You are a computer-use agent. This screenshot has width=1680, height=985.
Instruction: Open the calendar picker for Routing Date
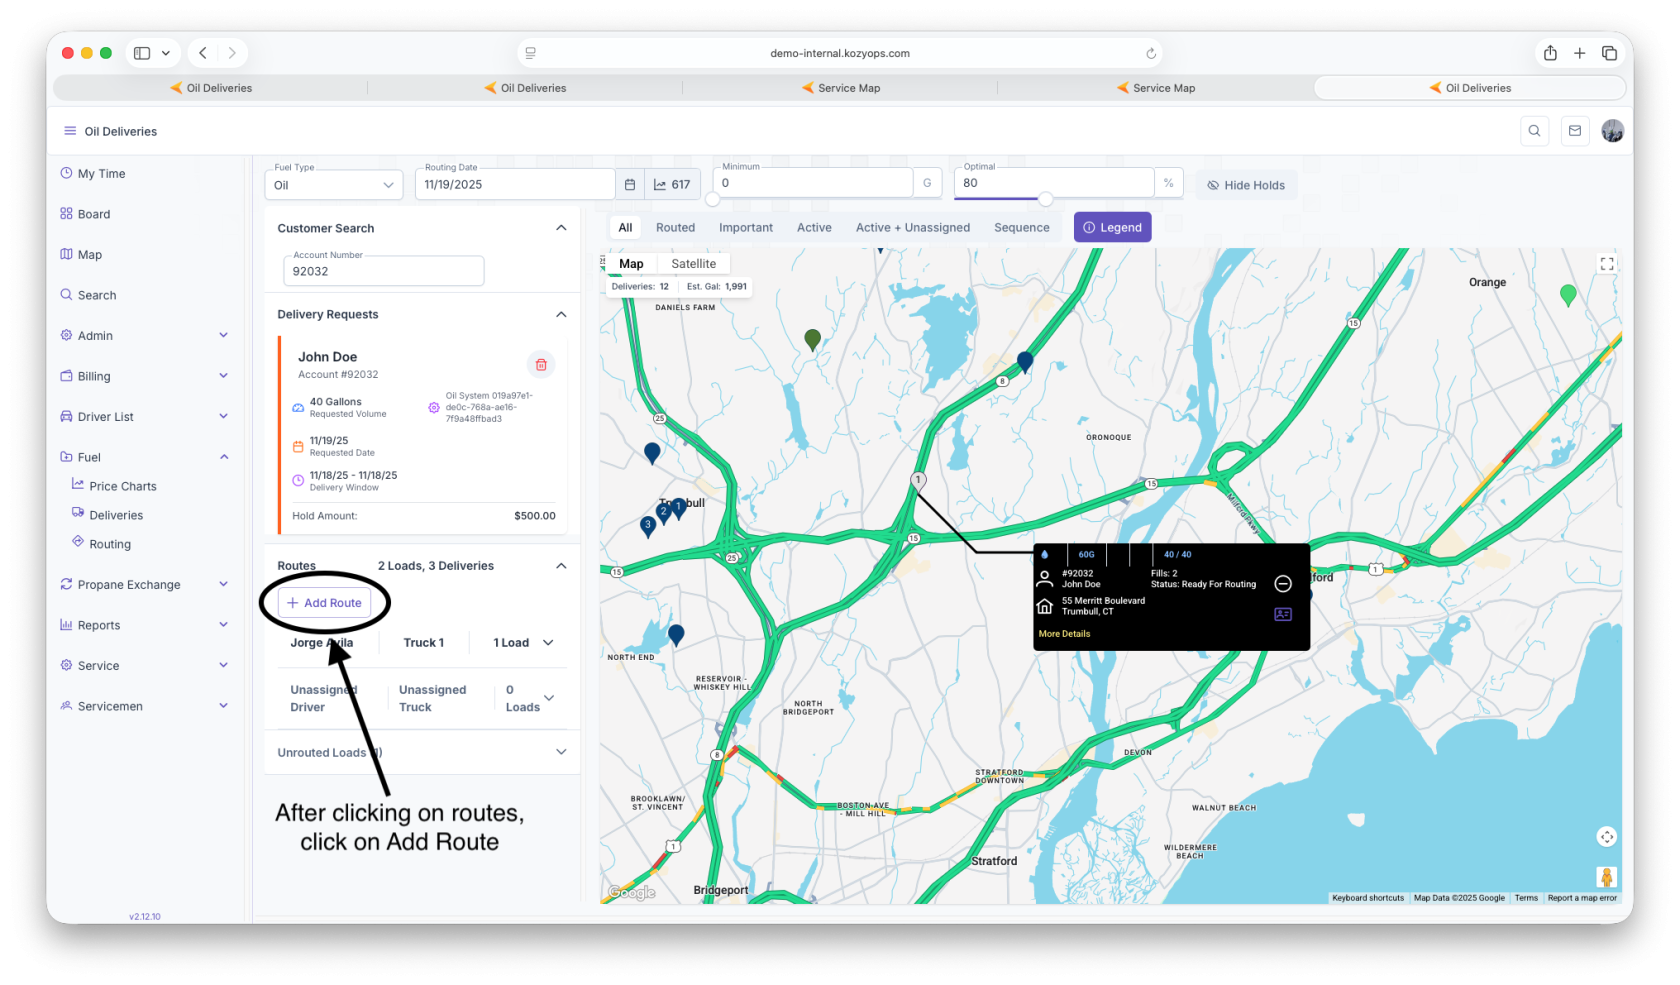click(x=630, y=185)
